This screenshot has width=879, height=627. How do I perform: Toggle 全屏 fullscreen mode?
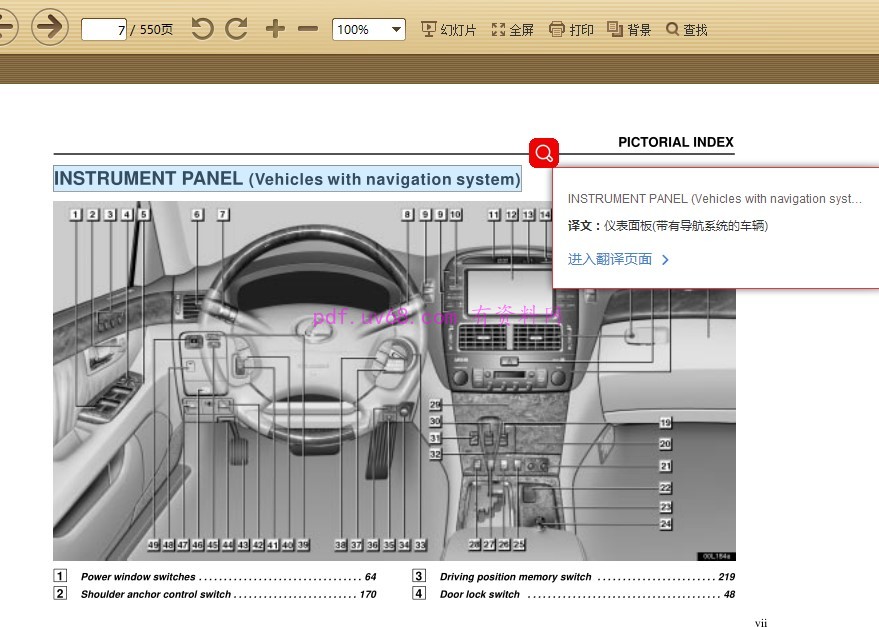pyautogui.click(x=512, y=29)
